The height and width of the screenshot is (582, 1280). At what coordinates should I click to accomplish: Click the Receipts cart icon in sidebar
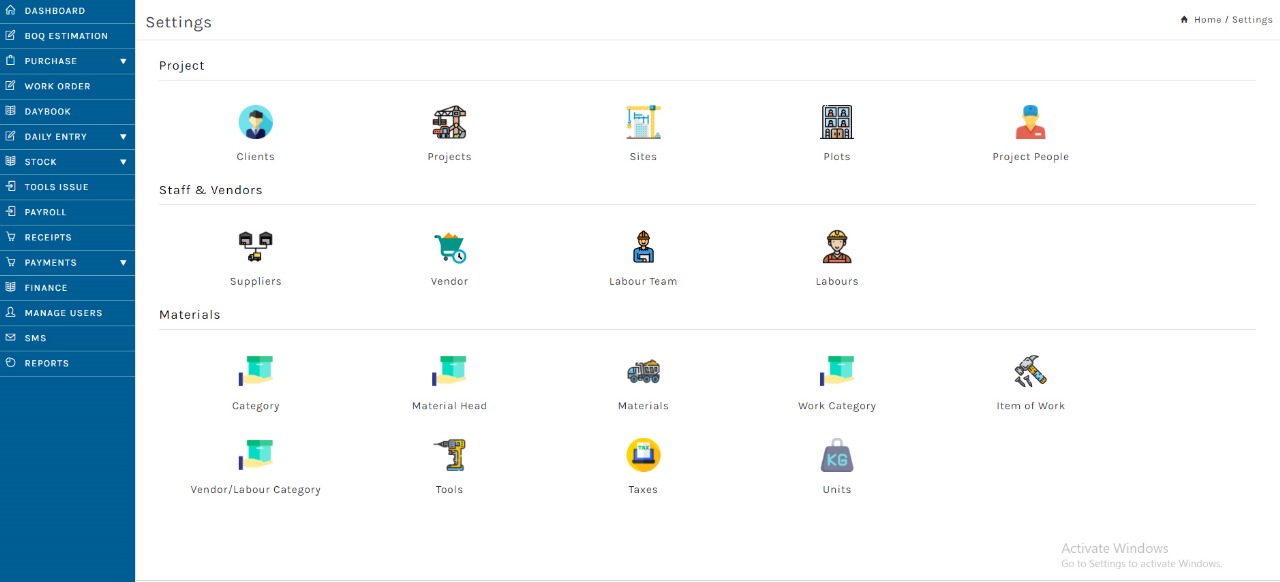(x=10, y=237)
